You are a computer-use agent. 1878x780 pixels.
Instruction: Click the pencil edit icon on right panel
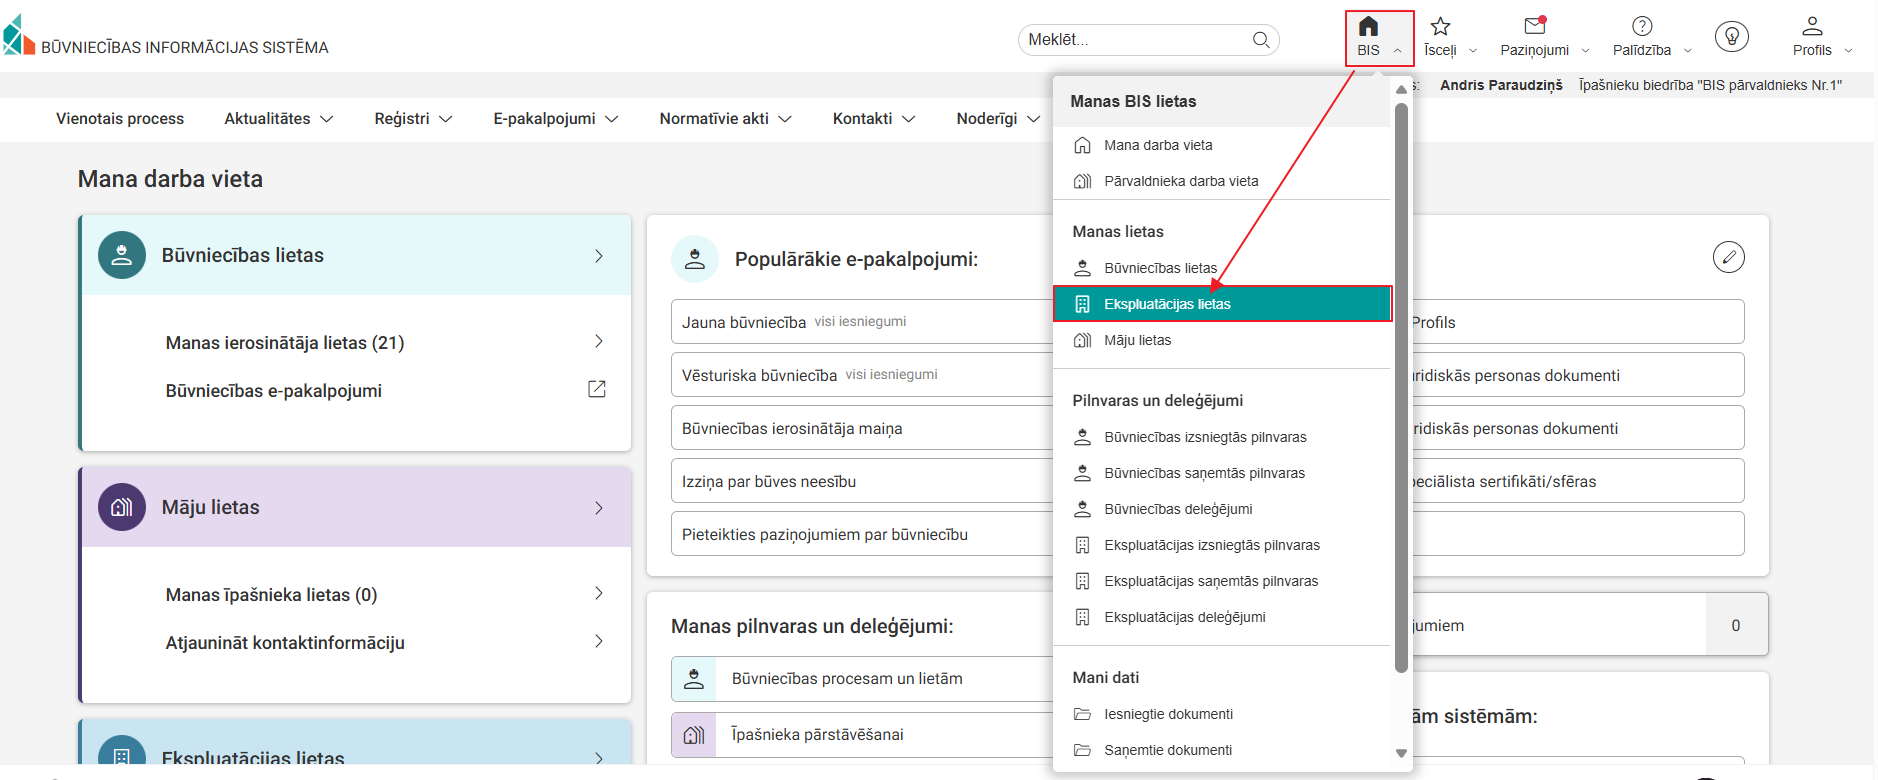[x=1728, y=257]
